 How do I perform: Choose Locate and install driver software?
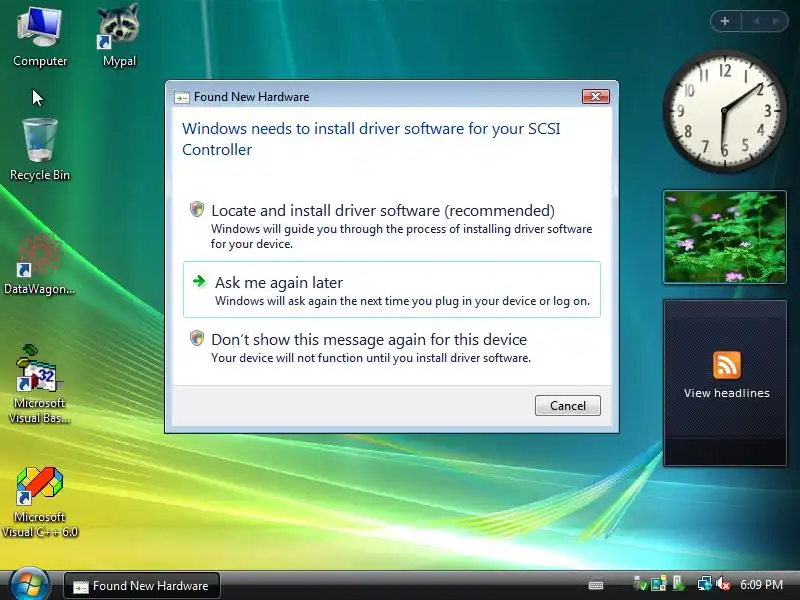(x=391, y=226)
